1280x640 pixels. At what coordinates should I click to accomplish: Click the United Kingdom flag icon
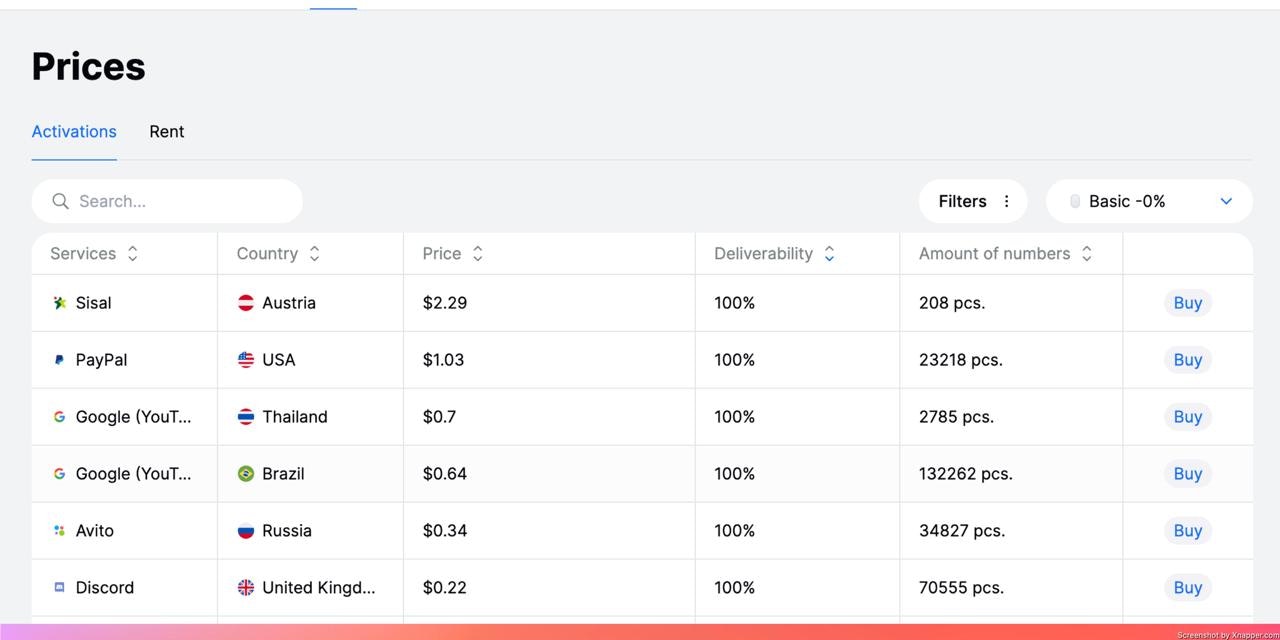[246, 588]
